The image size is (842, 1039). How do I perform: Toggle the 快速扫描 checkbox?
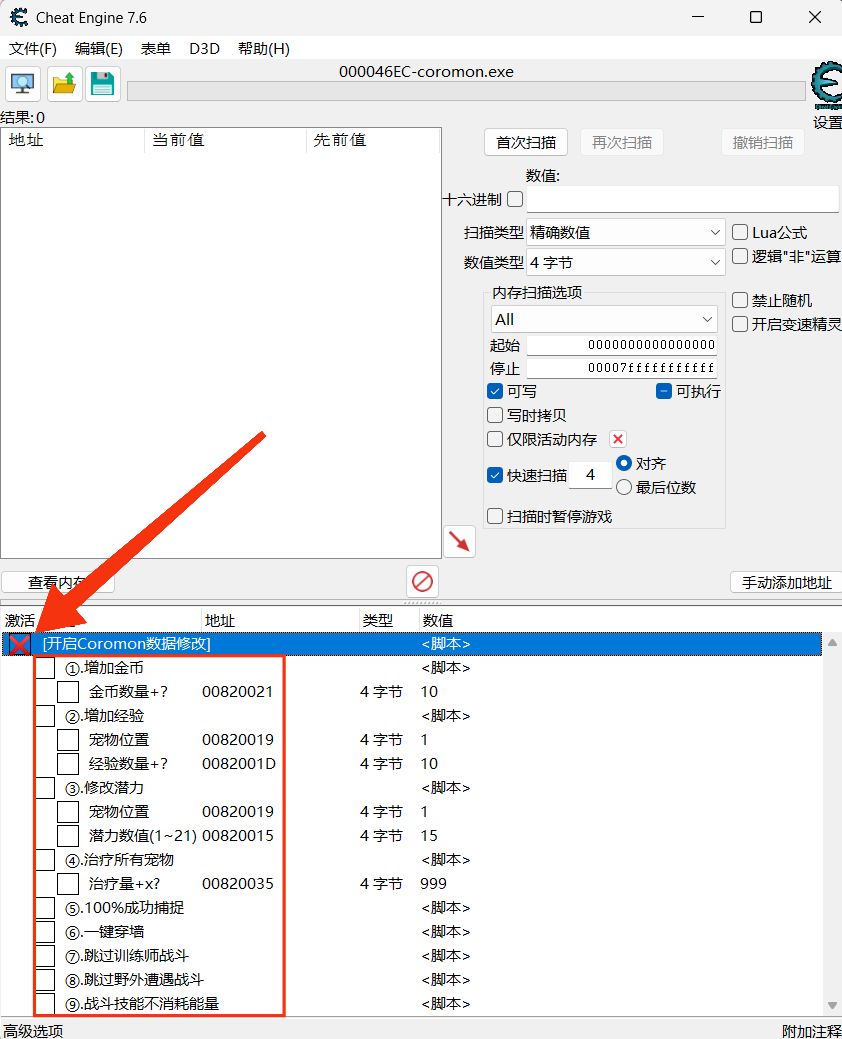(495, 475)
